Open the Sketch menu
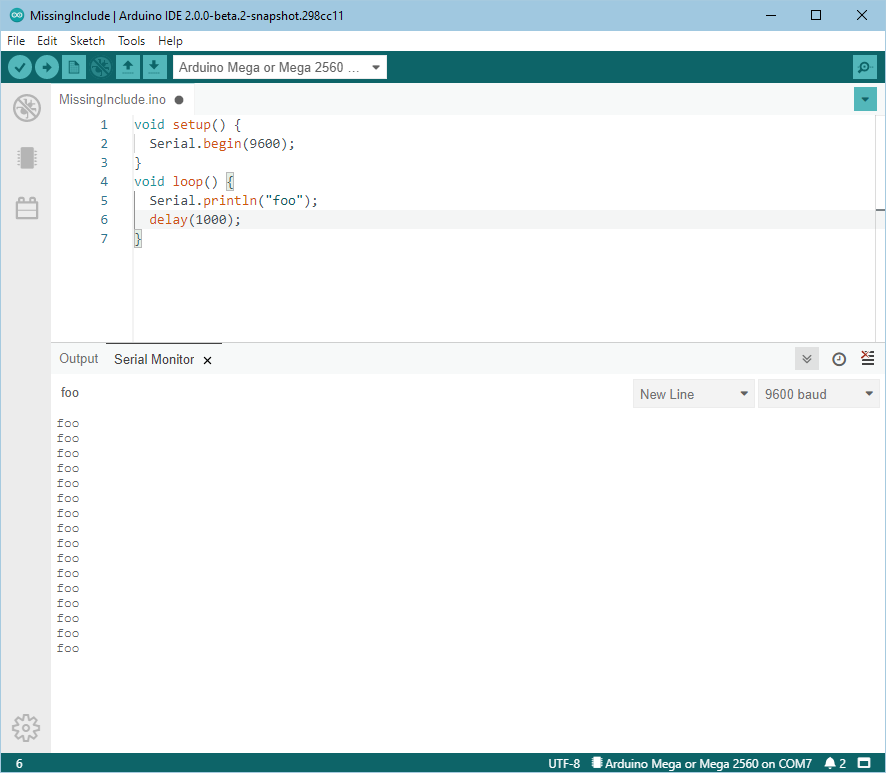 point(87,41)
